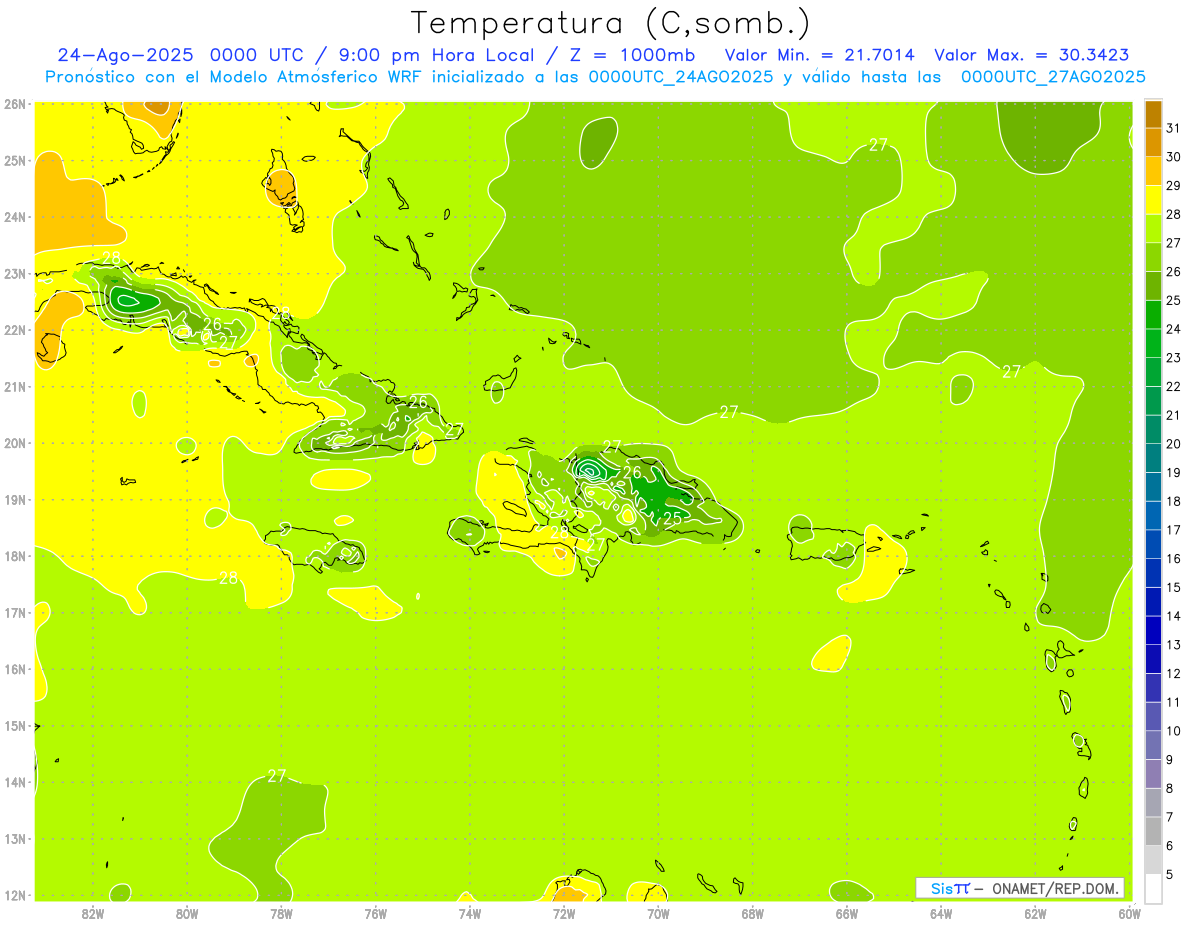Pick the legend swatch between 25 and 26

[1153, 286]
